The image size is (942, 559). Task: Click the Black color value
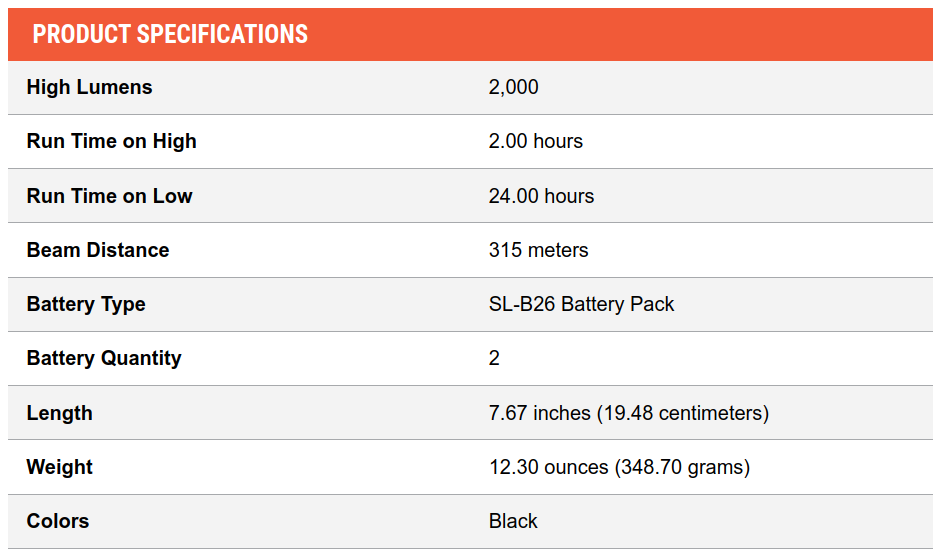(512, 521)
